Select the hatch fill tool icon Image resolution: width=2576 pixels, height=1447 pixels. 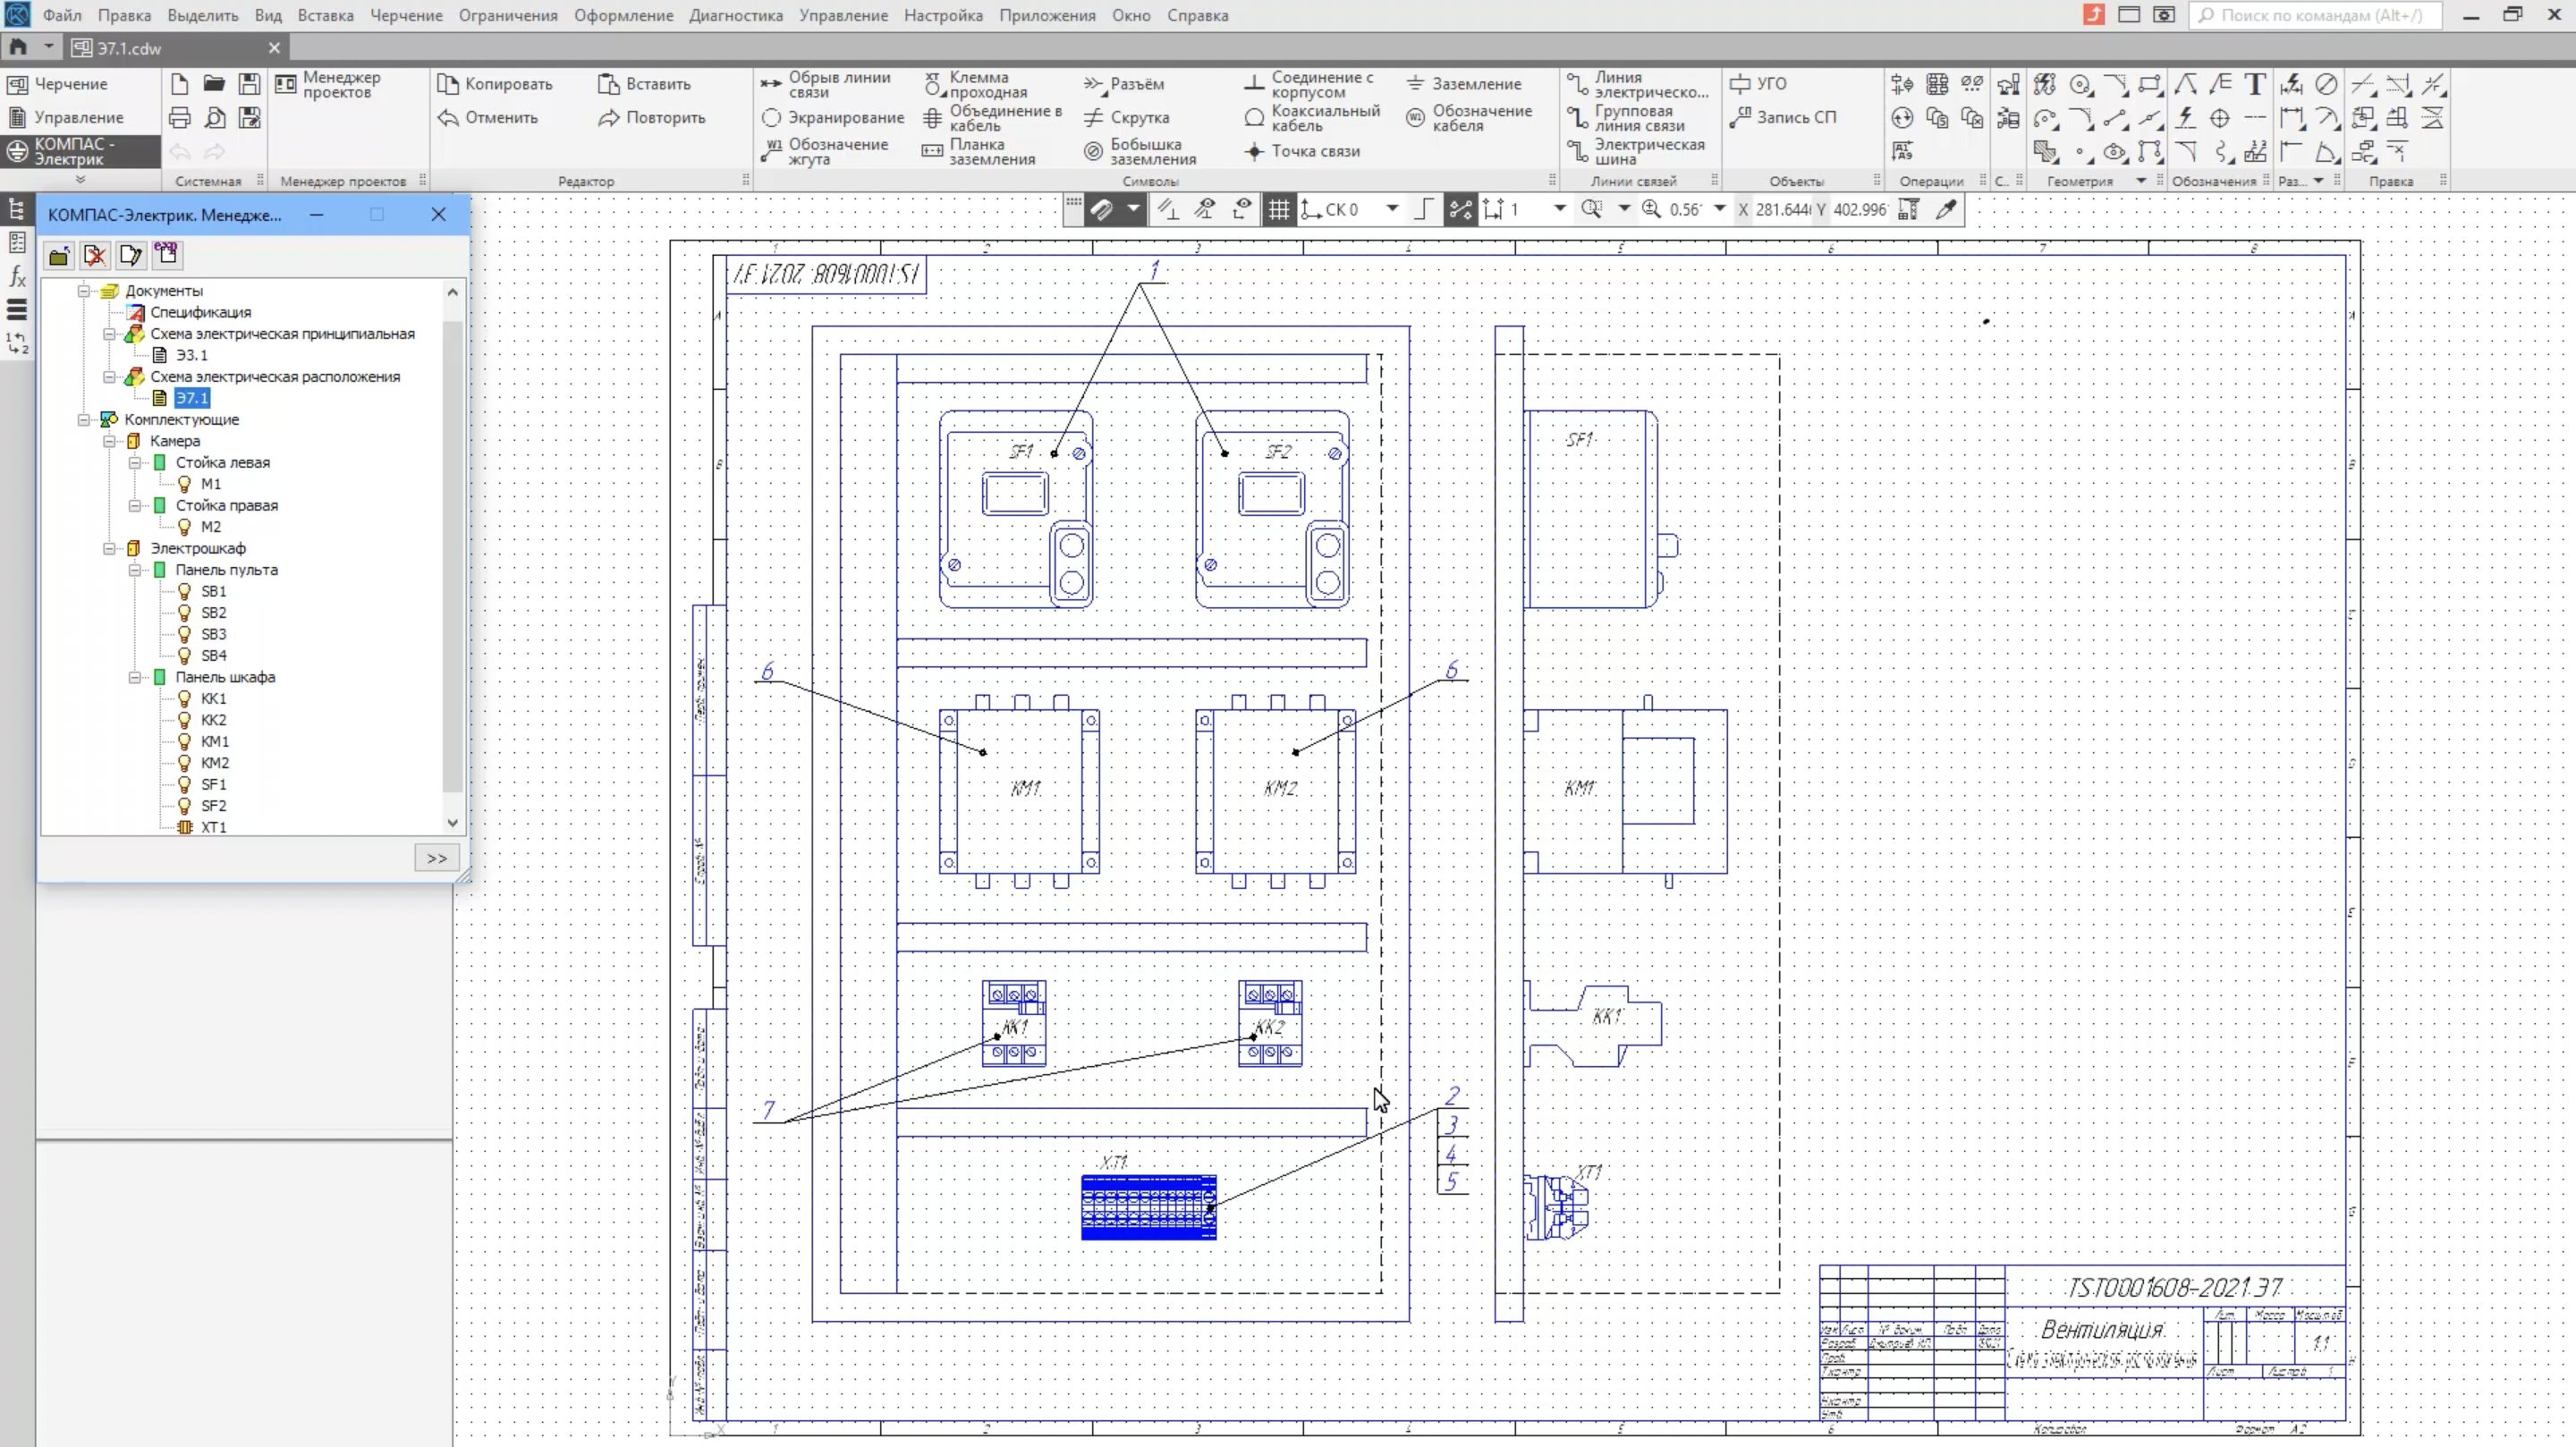[2045, 152]
